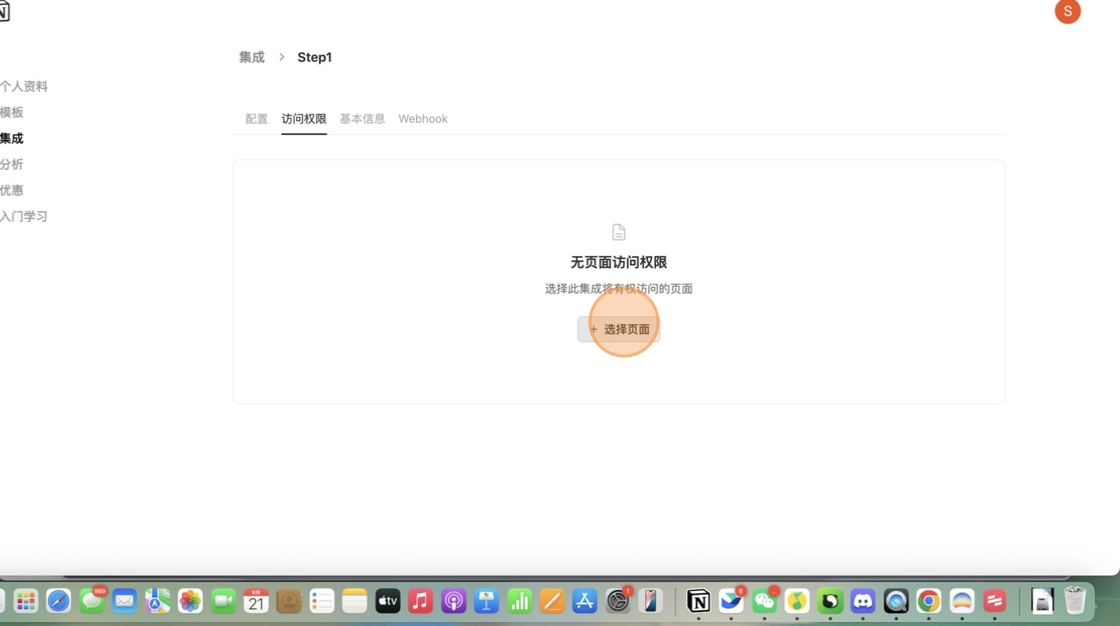This screenshot has width=1120, height=626.
Task: Switch to Notion app in the dock
Action: coord(698,601)
